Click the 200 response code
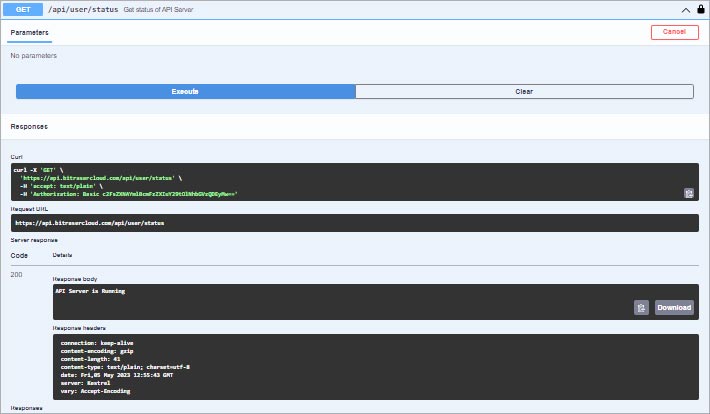710x414 pixels. 16,274
